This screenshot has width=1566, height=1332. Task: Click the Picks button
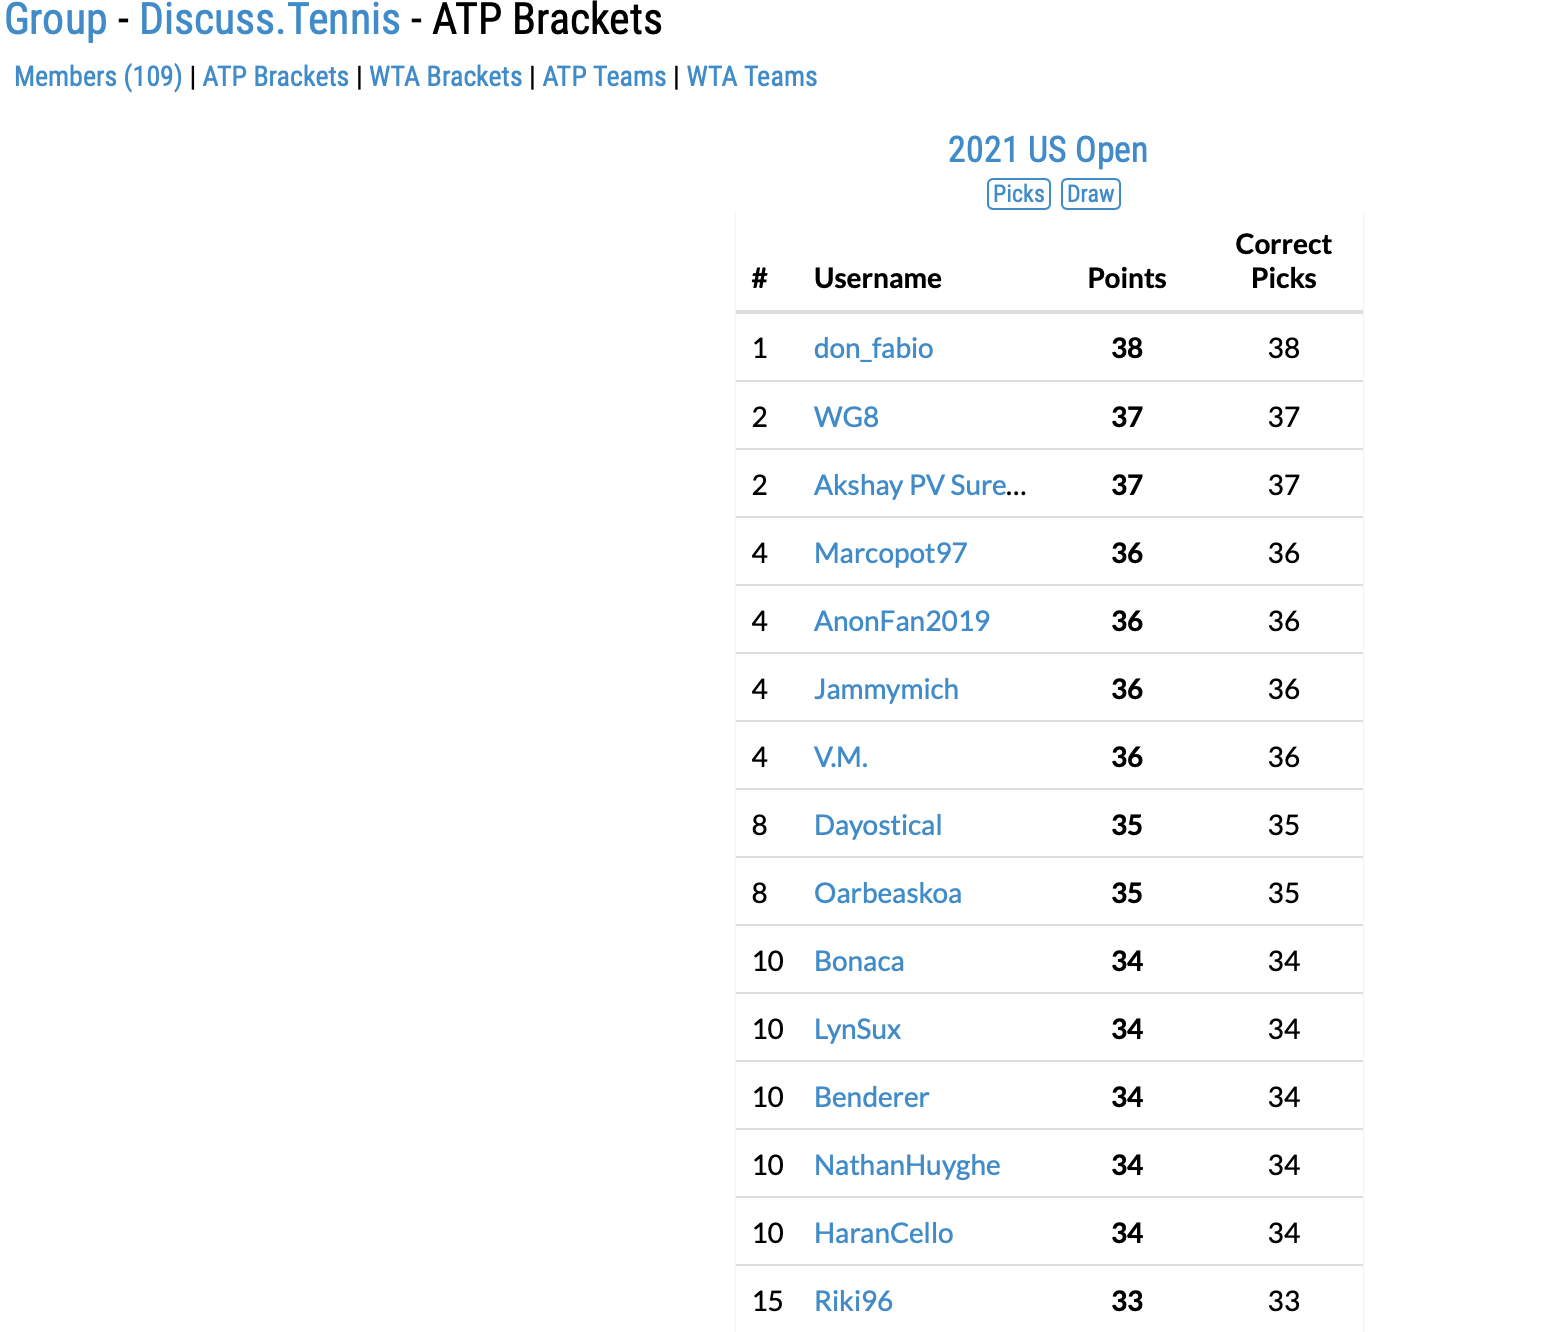pos(1018,194)
